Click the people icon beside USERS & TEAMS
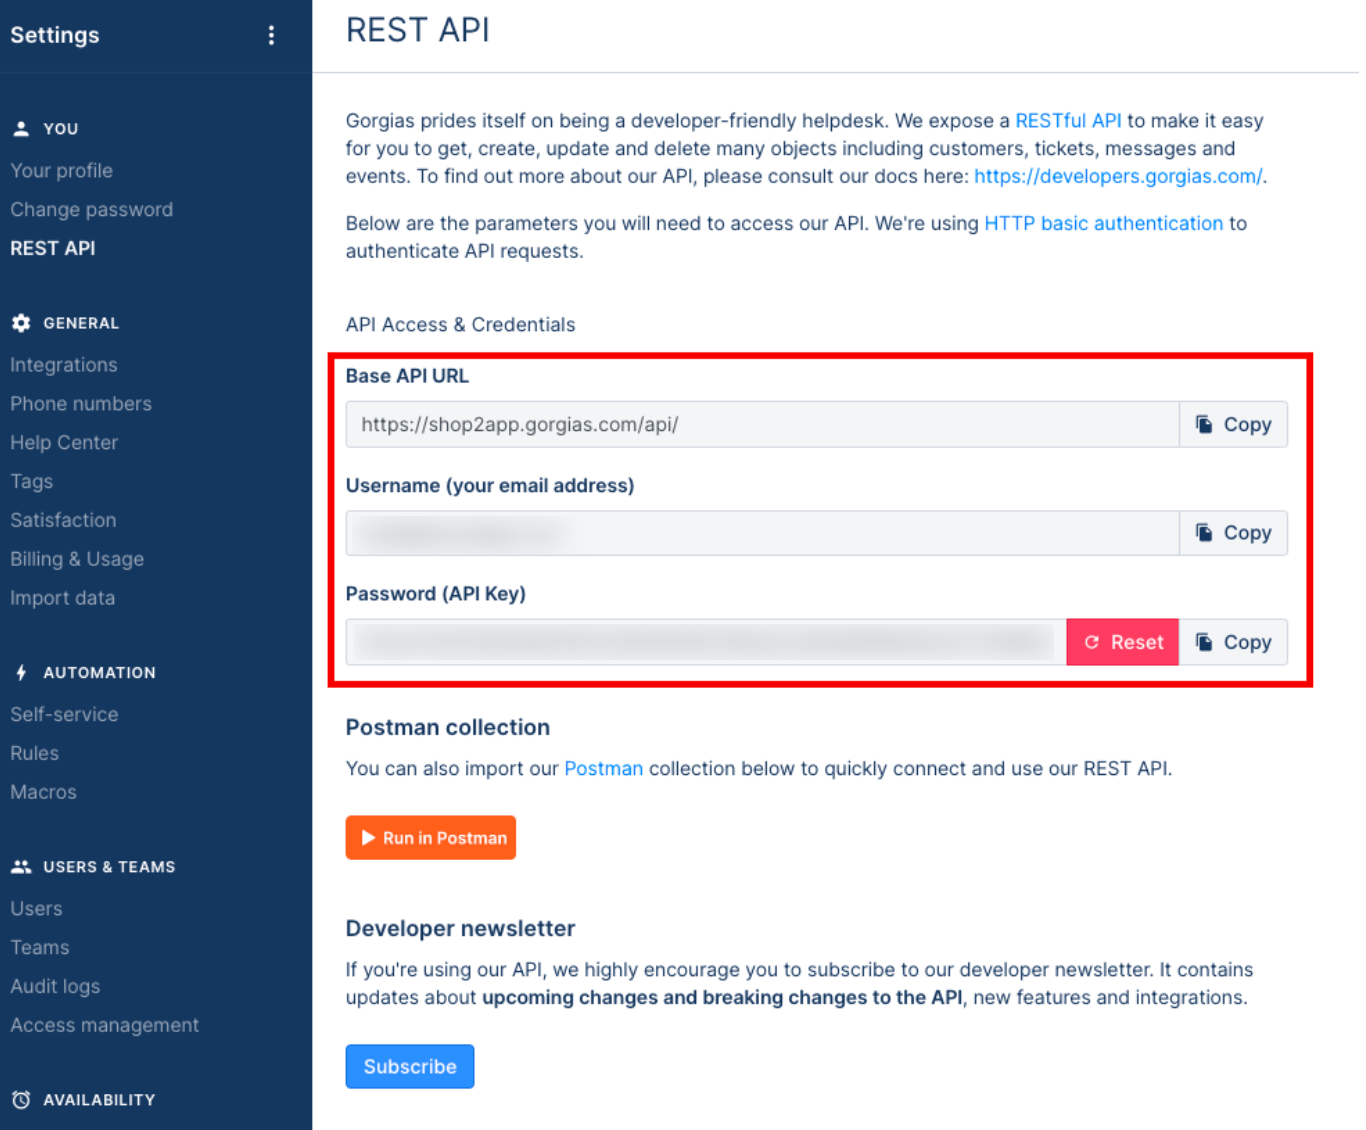Viewport: 1366px width, 1130px height. 21,867
